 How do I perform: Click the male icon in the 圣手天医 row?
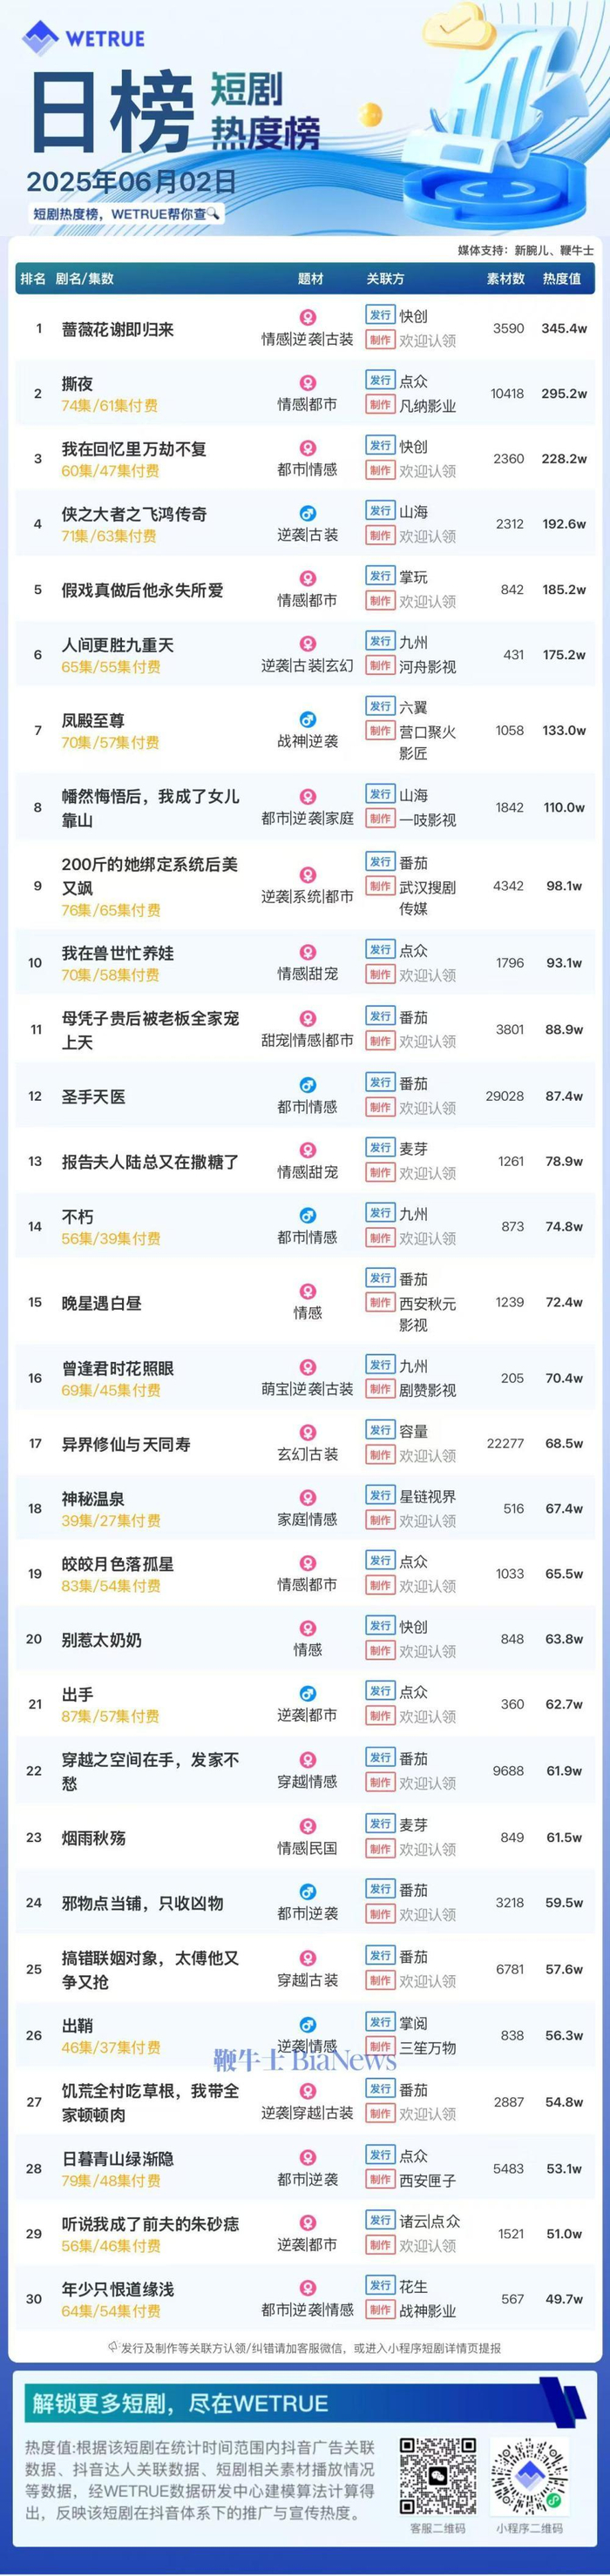pos(308,1085)
